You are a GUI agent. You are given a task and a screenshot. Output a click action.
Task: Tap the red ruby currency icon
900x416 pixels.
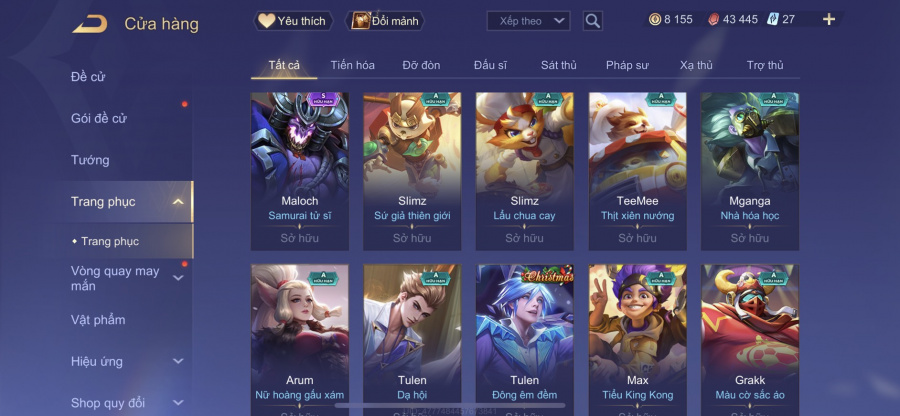[x=713, y=20]
